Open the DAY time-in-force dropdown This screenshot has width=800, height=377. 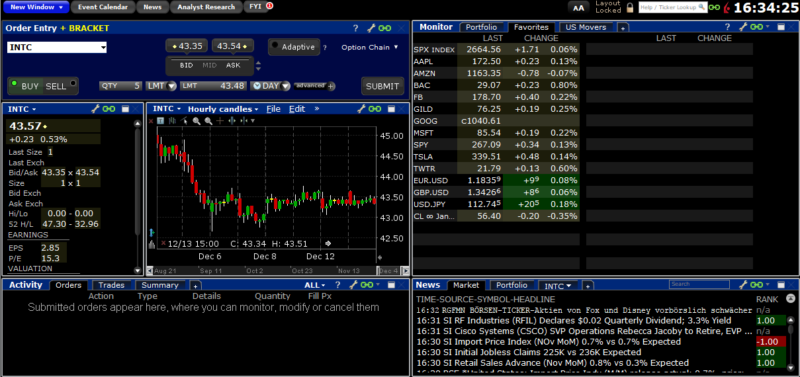[x=270, y=86]
